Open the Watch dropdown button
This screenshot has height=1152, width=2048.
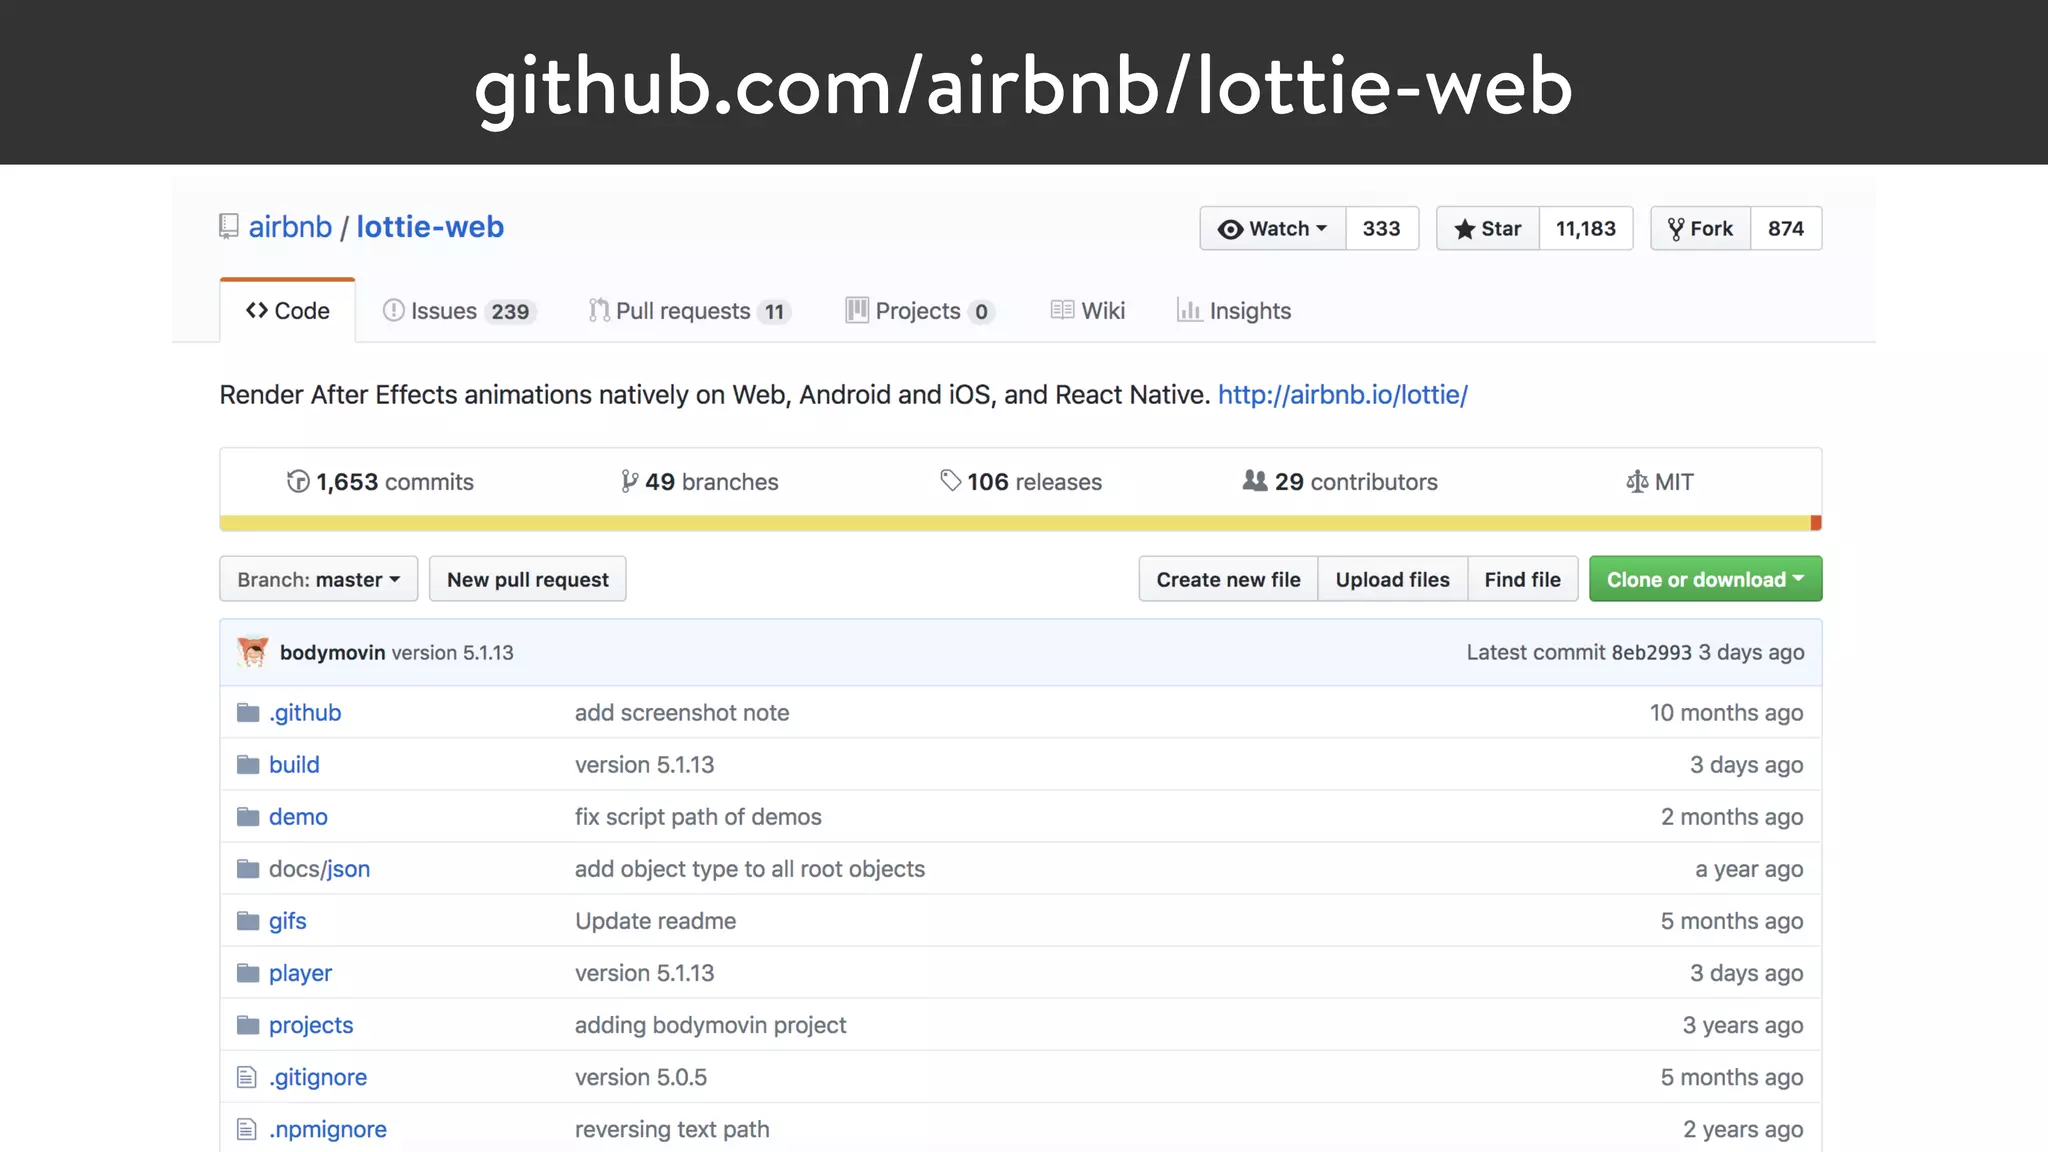(1273, 228)
